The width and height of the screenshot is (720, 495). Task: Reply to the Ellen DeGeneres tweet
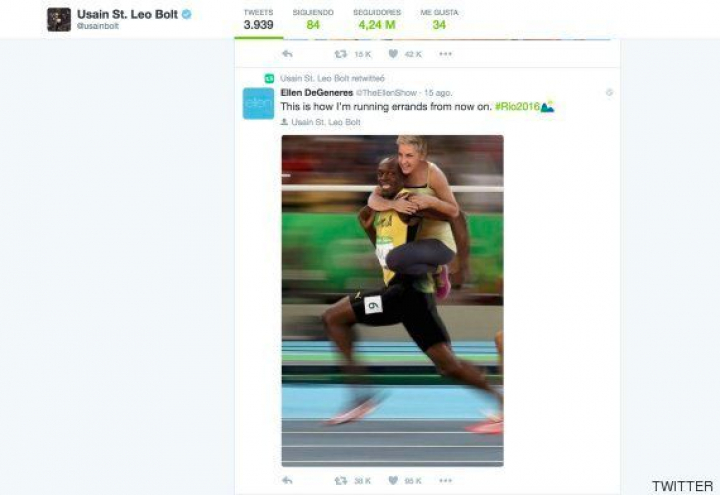287,480
